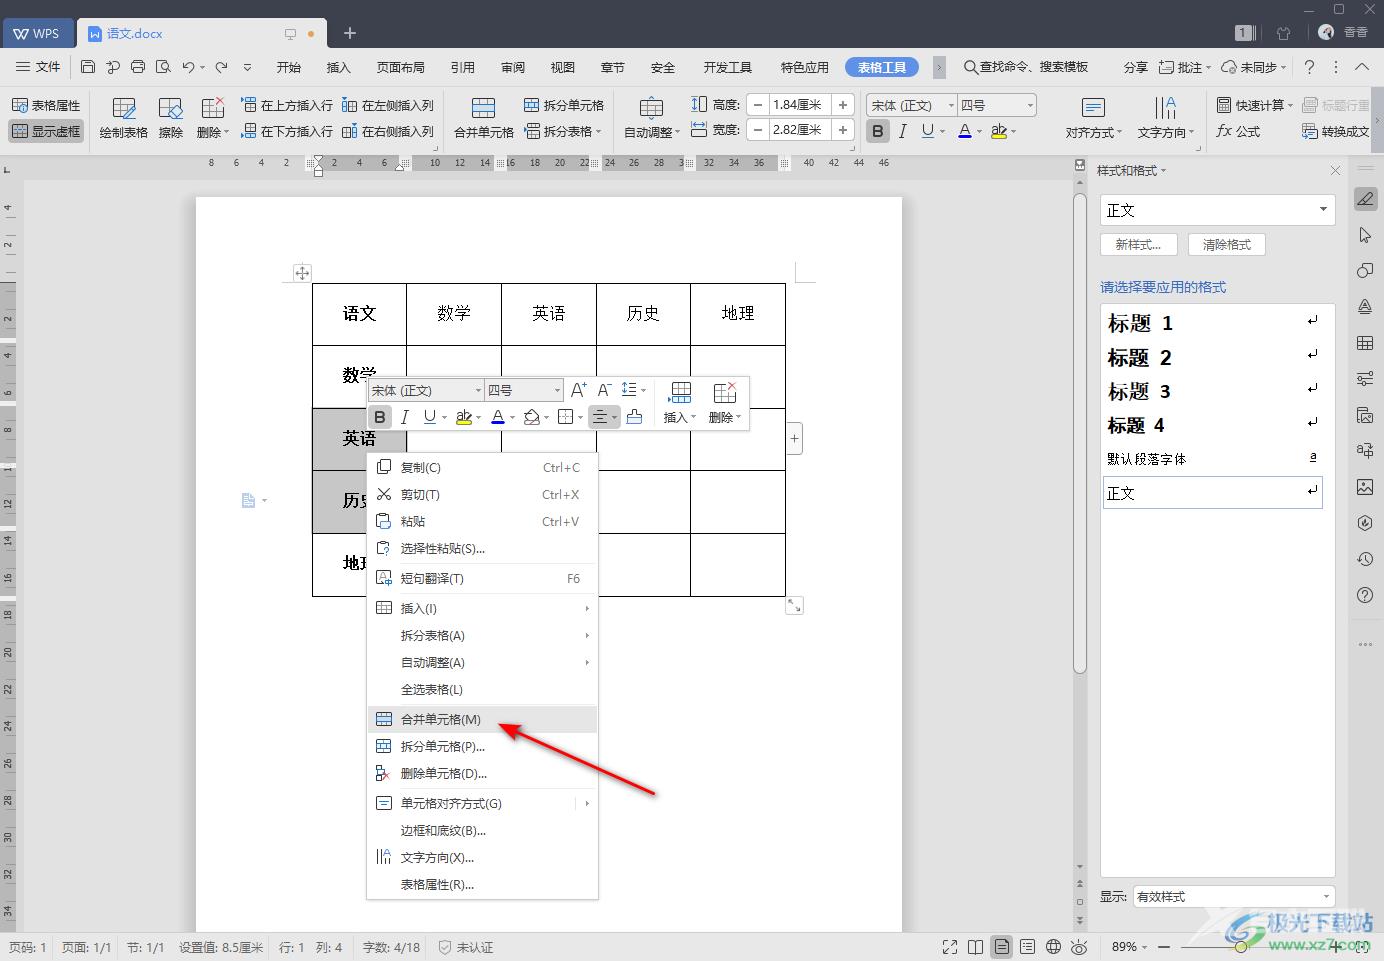Choose 边框和底纹(B)... from context menu
Screen dimensions: 1384x961
pyautogui.click(x=482, y=830)
